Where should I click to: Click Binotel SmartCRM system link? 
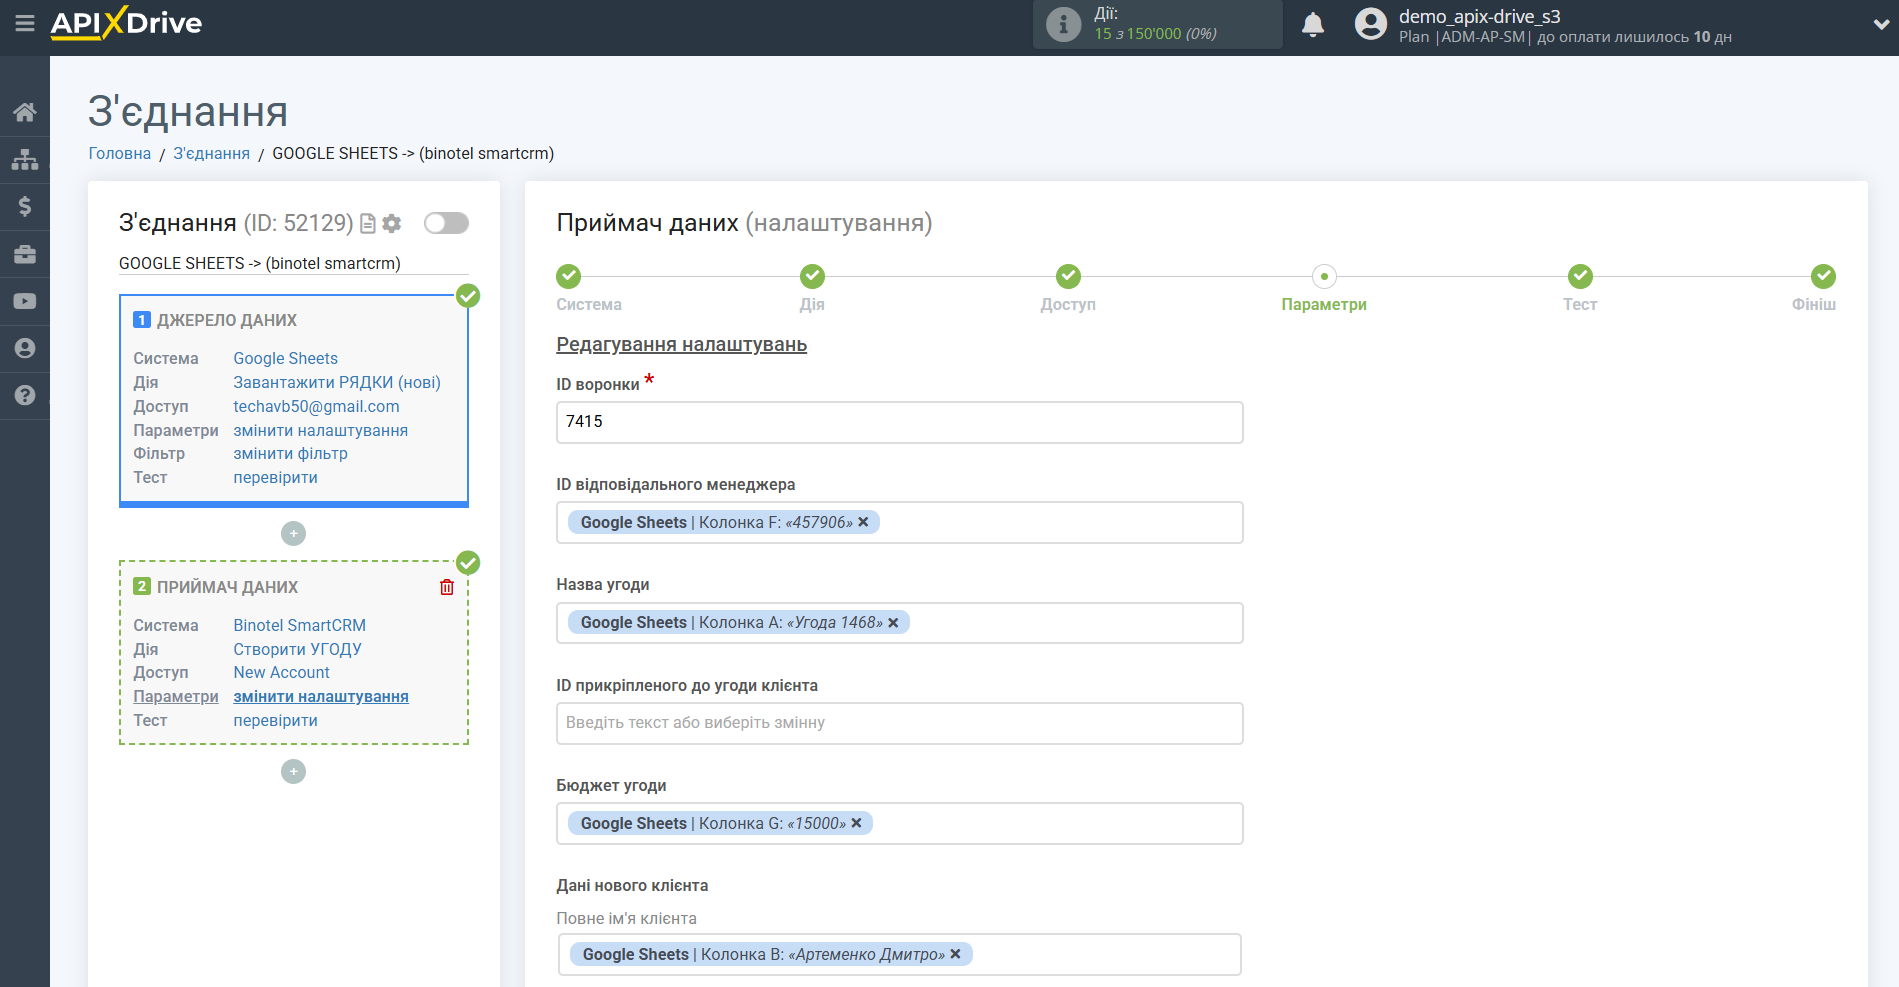click(x=300, y=625)
